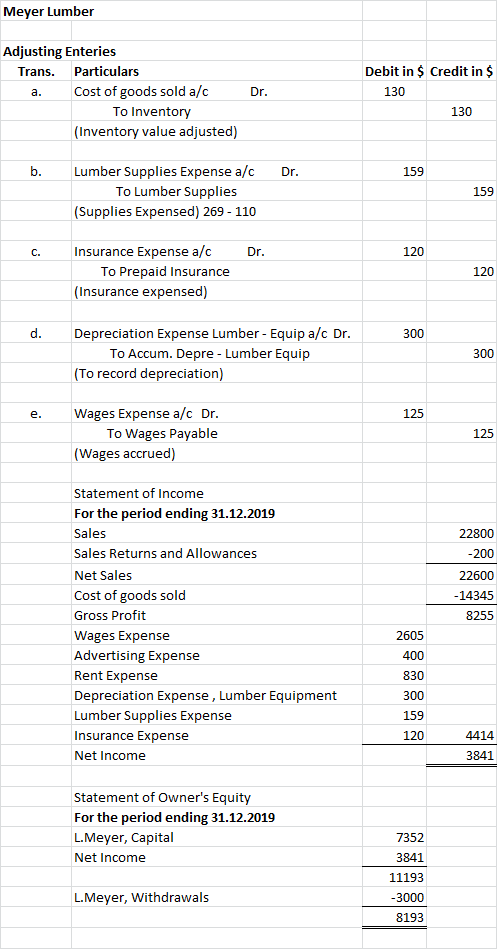Click the '(To record depreciation)' note
497x949 pixels.
[148, 373]
